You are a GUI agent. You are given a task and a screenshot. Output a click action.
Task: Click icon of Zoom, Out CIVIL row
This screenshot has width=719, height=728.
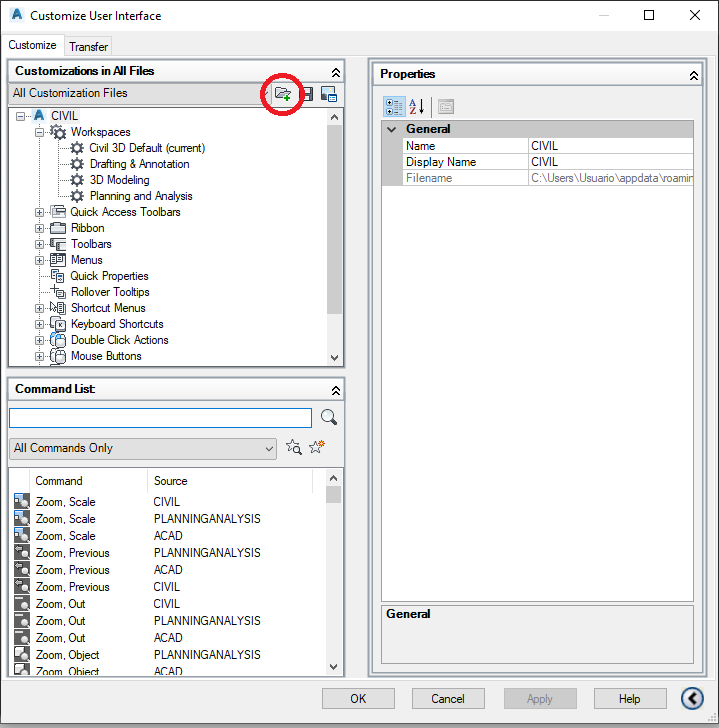[x=21, y=604]
